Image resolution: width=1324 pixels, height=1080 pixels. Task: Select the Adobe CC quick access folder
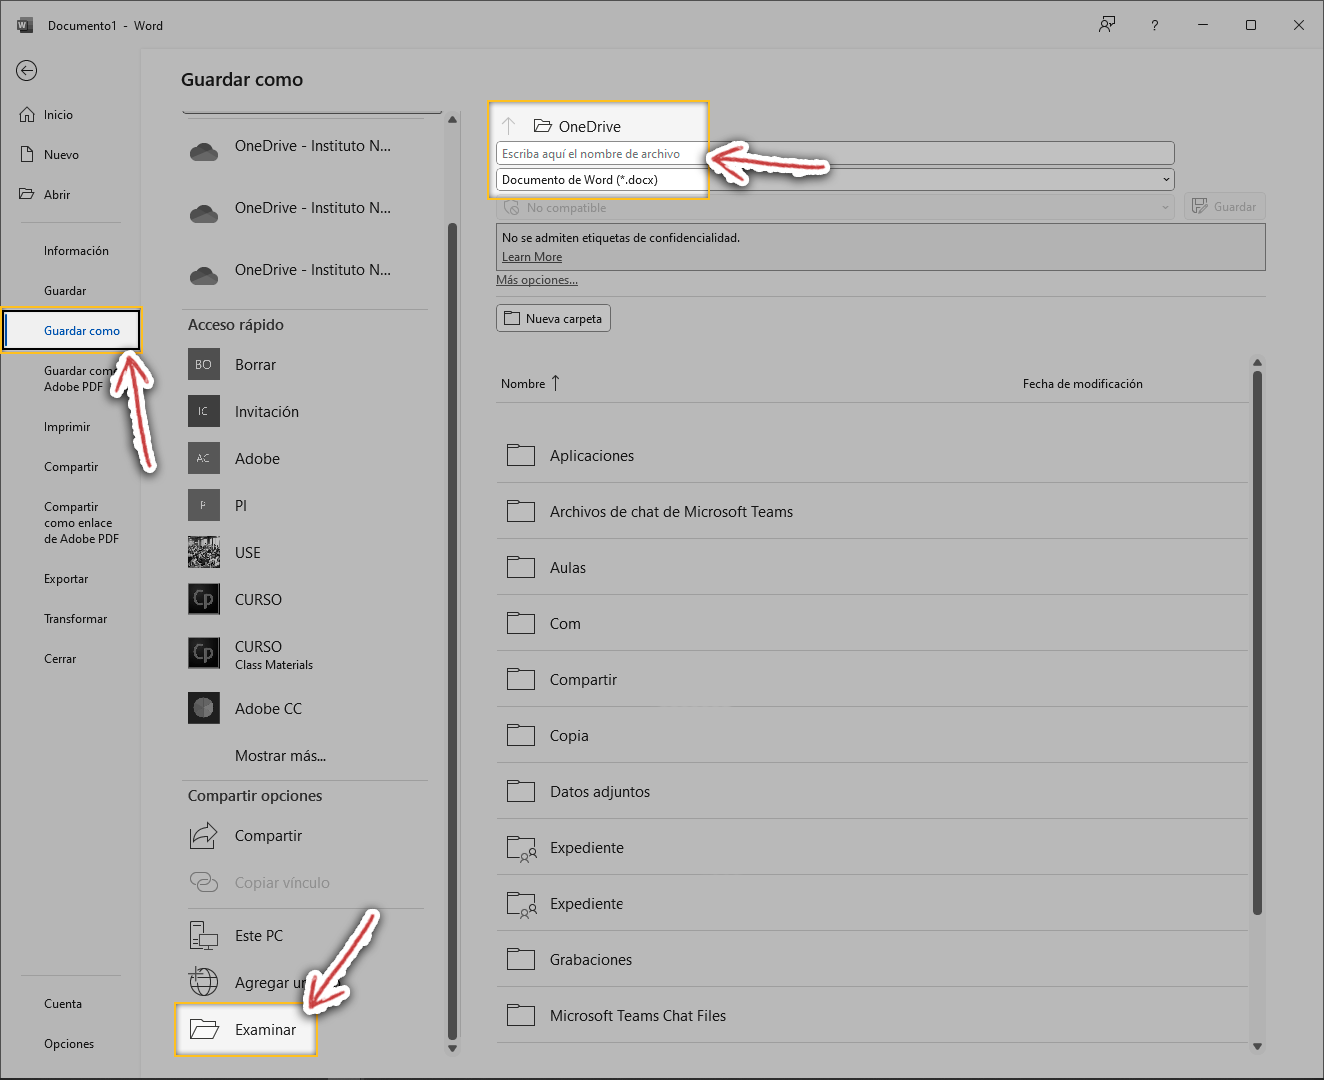point(268,709)
